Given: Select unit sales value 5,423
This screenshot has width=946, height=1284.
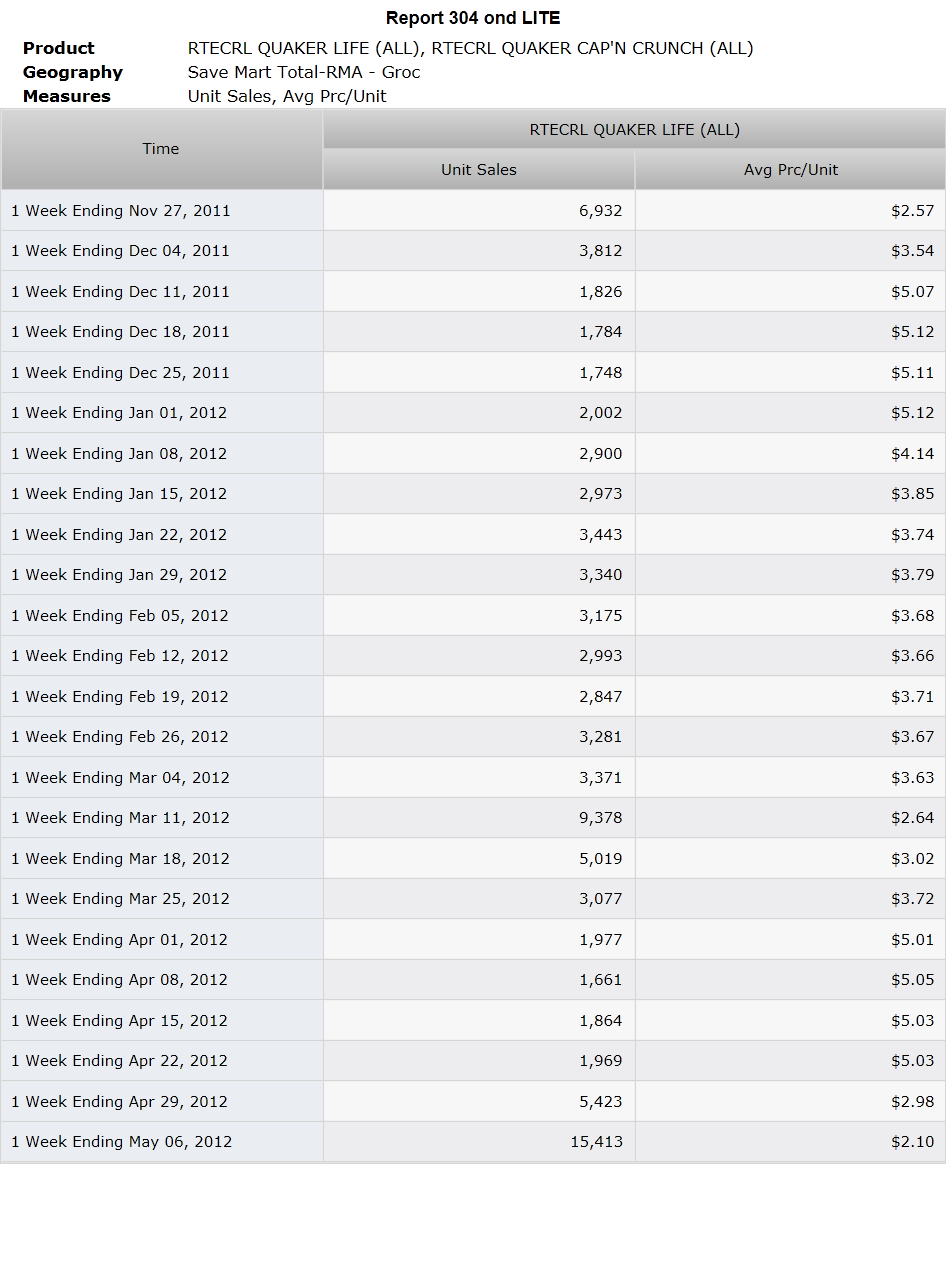Looking at the screenshot, I should point(600,1102).
